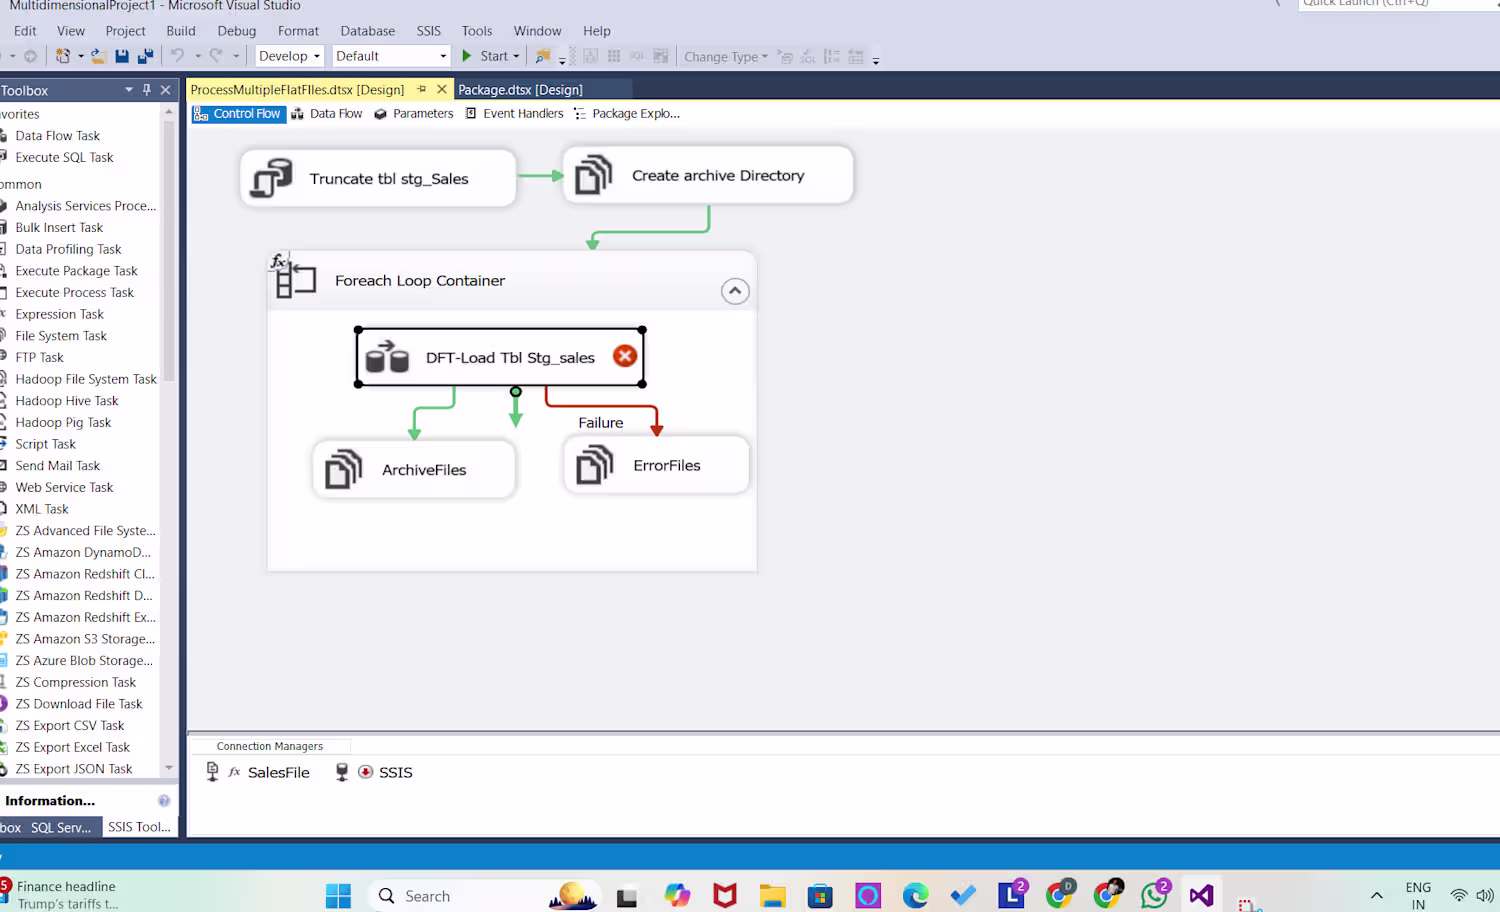
Task: Close the ProcessMultipleFlatFiles.dtsx tab
Action: 442,89
